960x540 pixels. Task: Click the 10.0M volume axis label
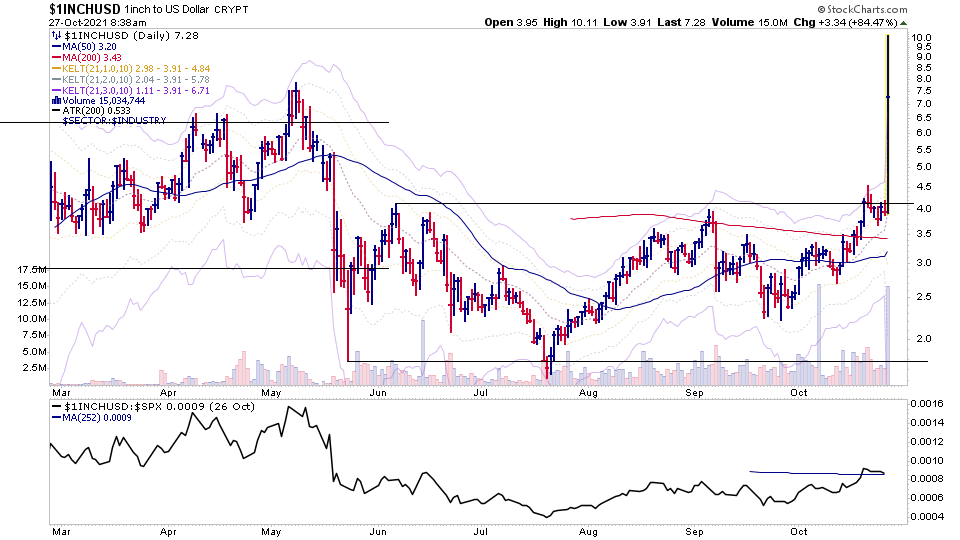[32, 319]
